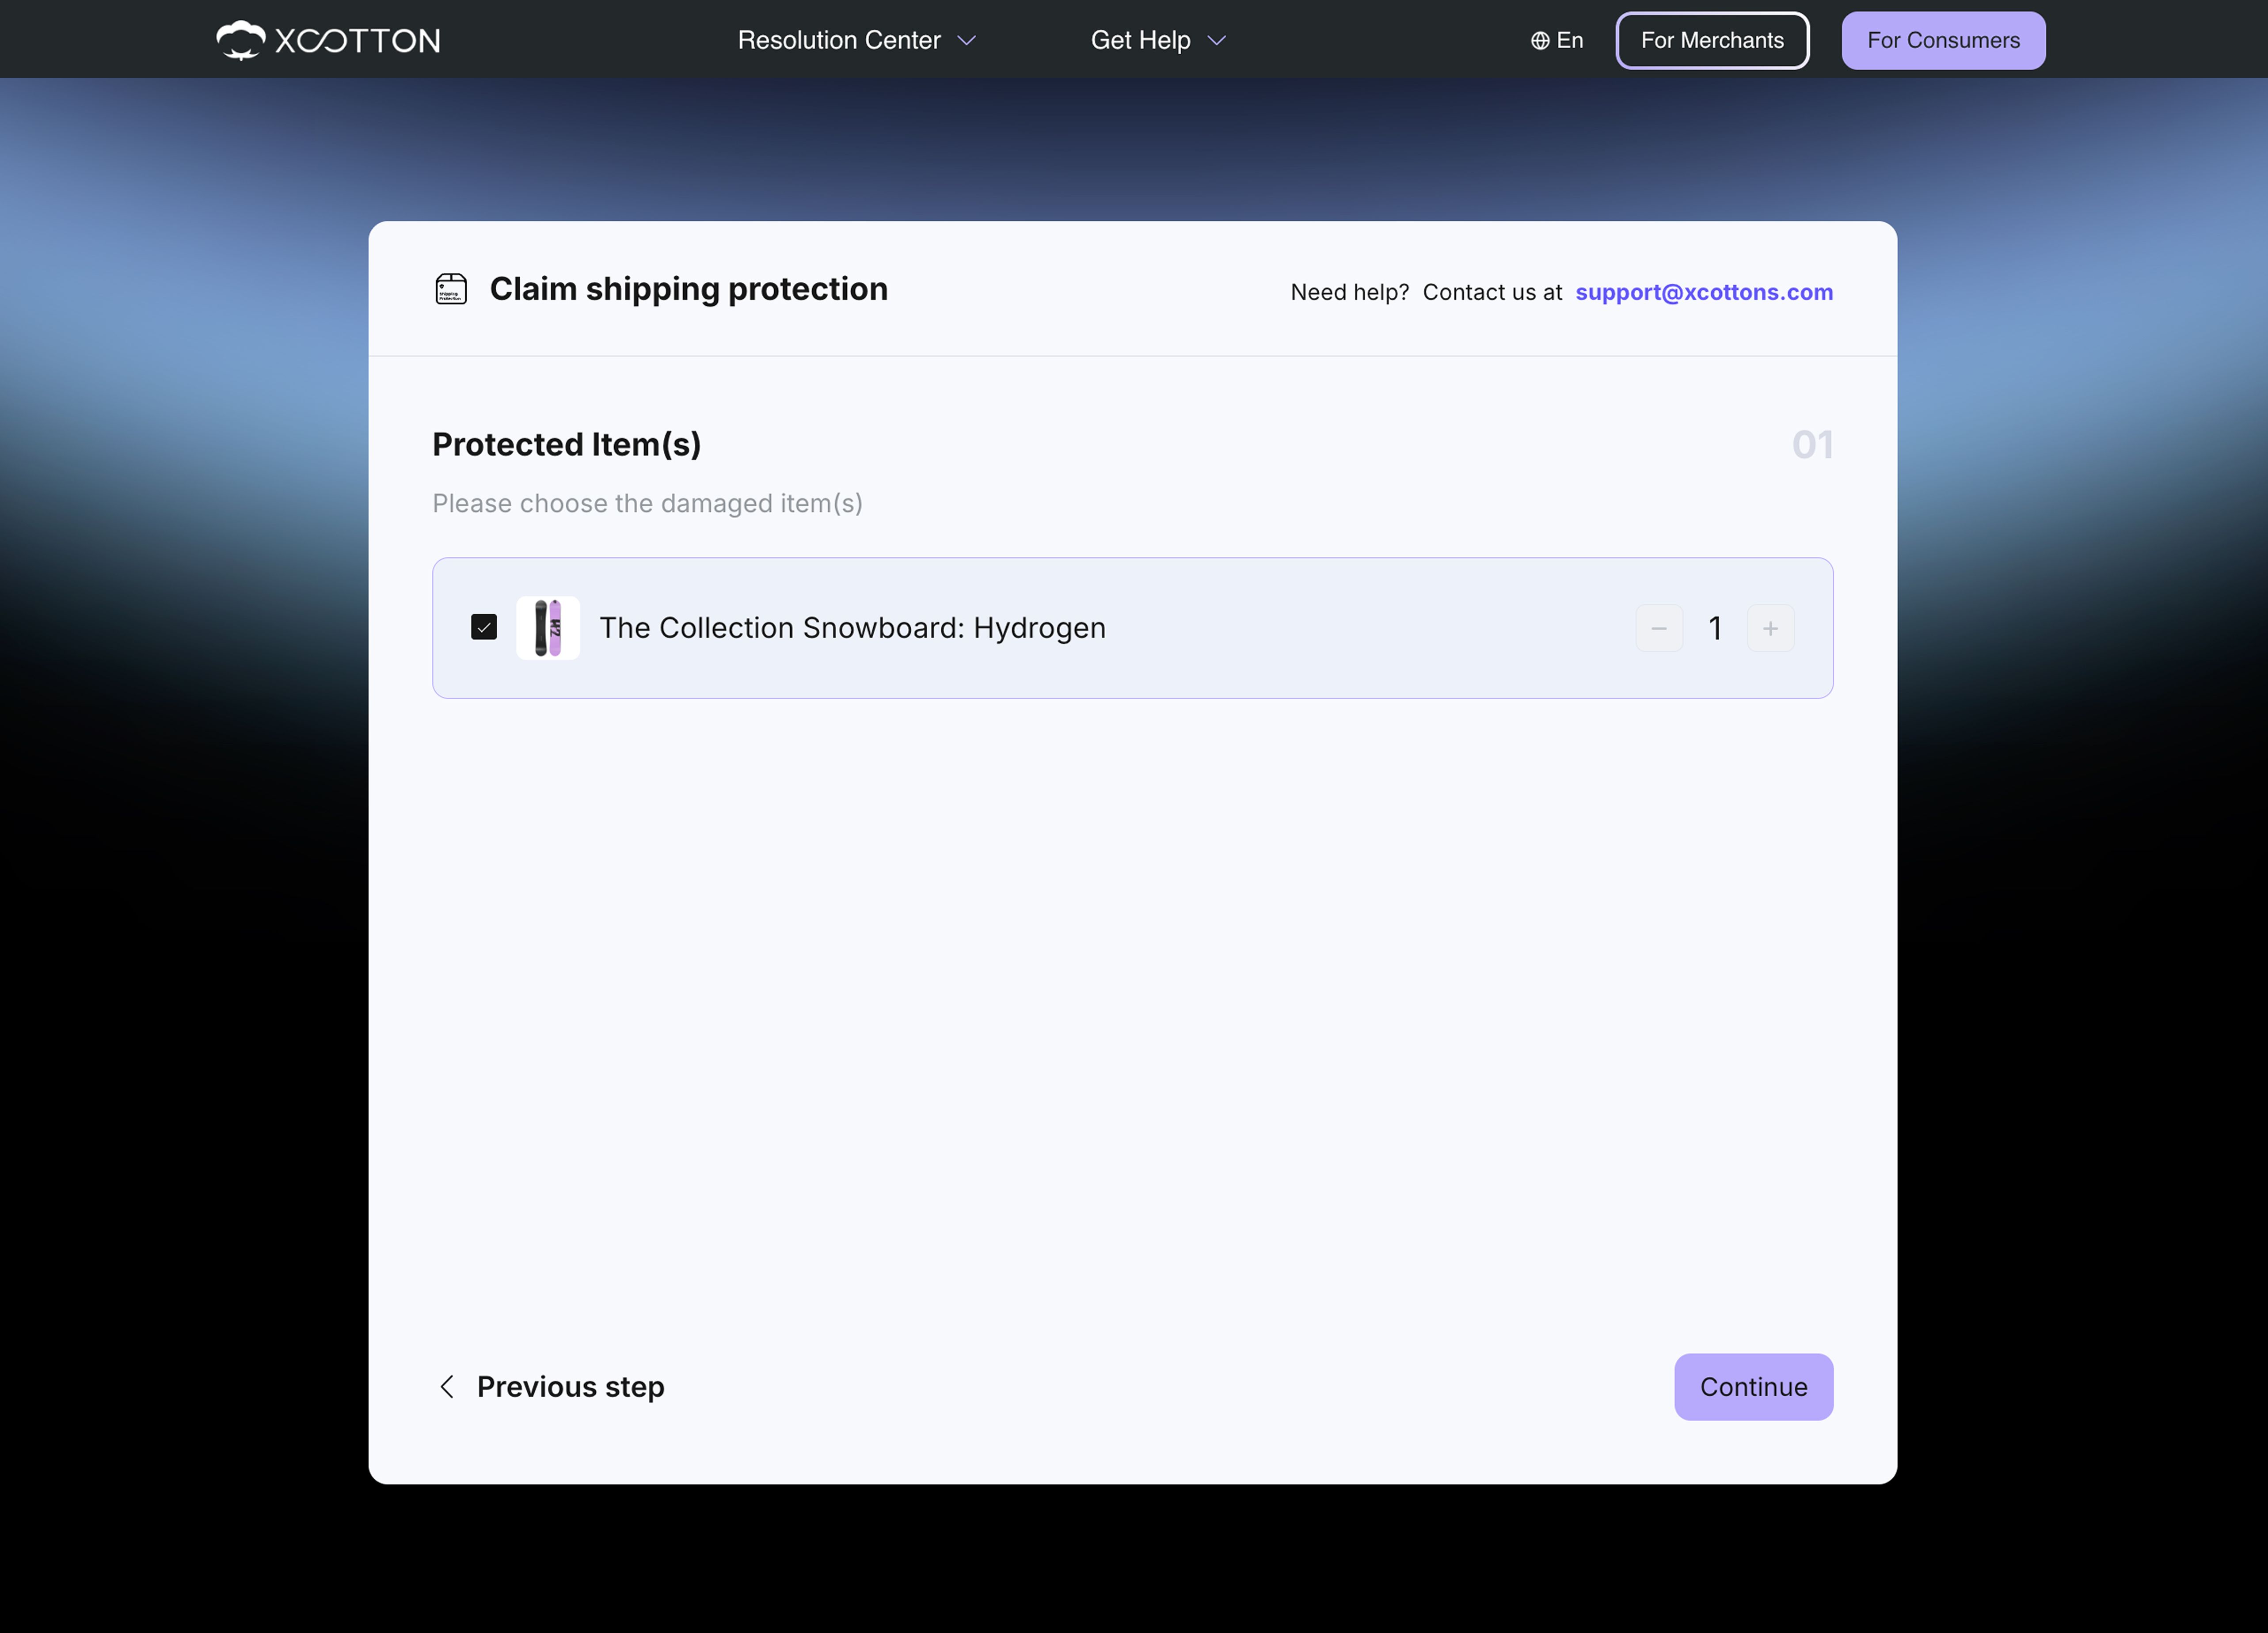Viewport: 2268px width, 1633px height.
Task: Click the step number 01
Action: [1812, 444]
